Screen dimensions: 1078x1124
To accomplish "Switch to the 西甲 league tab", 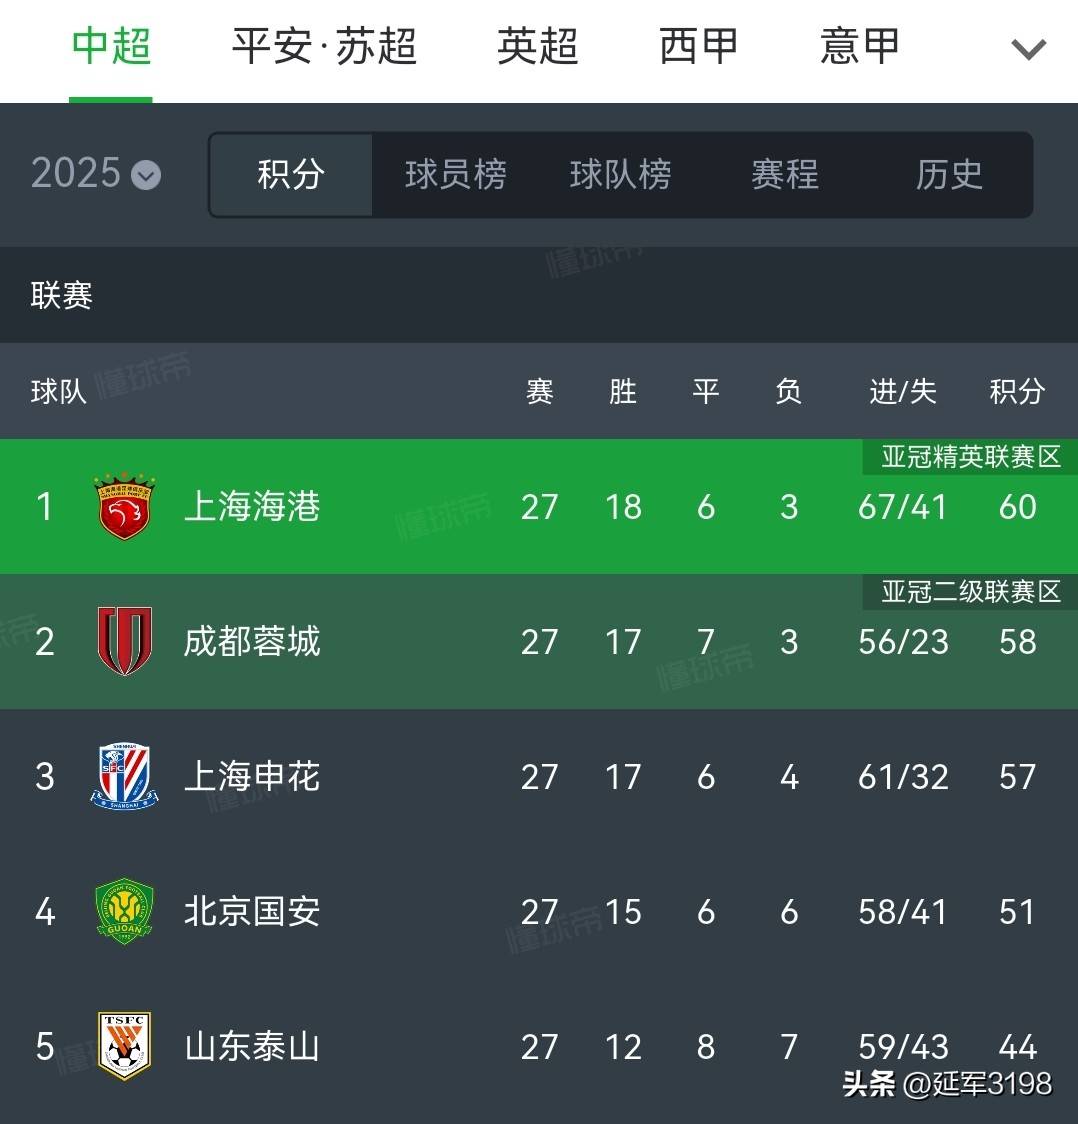I will tap(698, 46).
